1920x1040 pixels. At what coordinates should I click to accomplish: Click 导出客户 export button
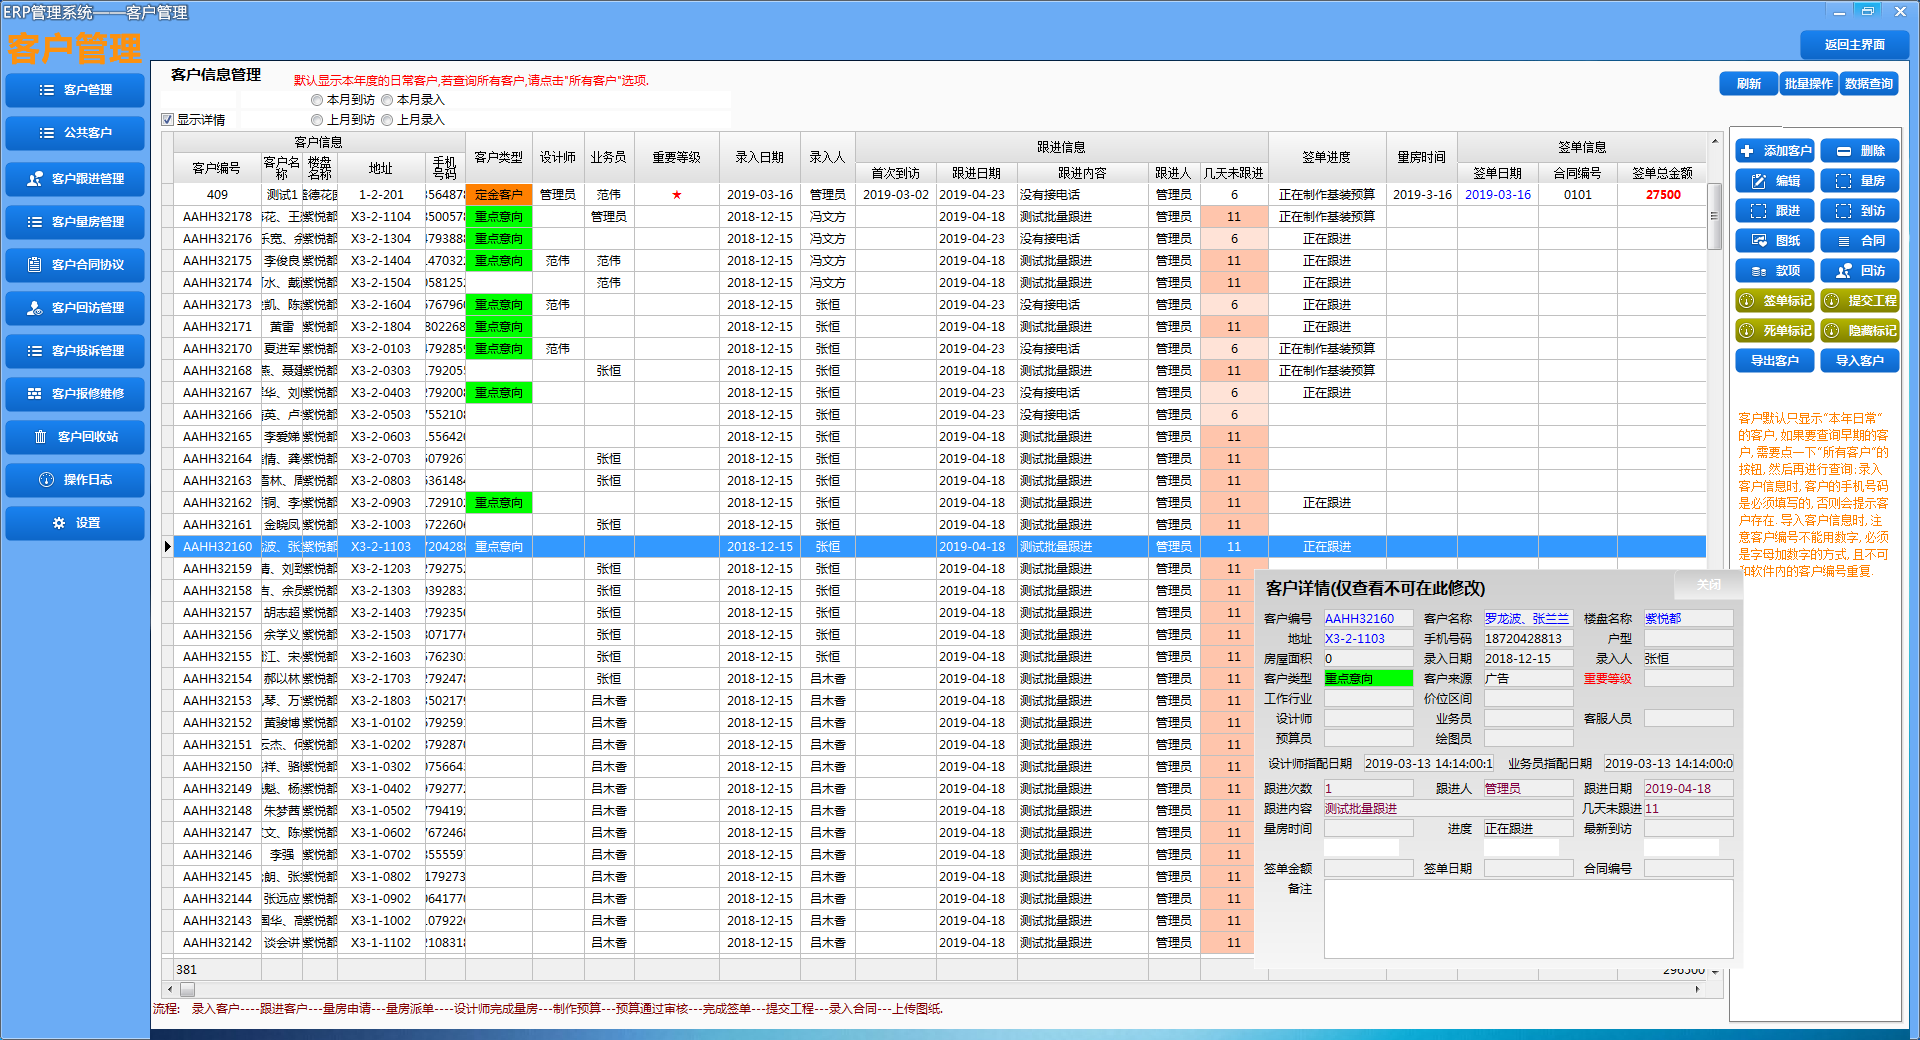pyautogui.click(x=1775, y=361)
